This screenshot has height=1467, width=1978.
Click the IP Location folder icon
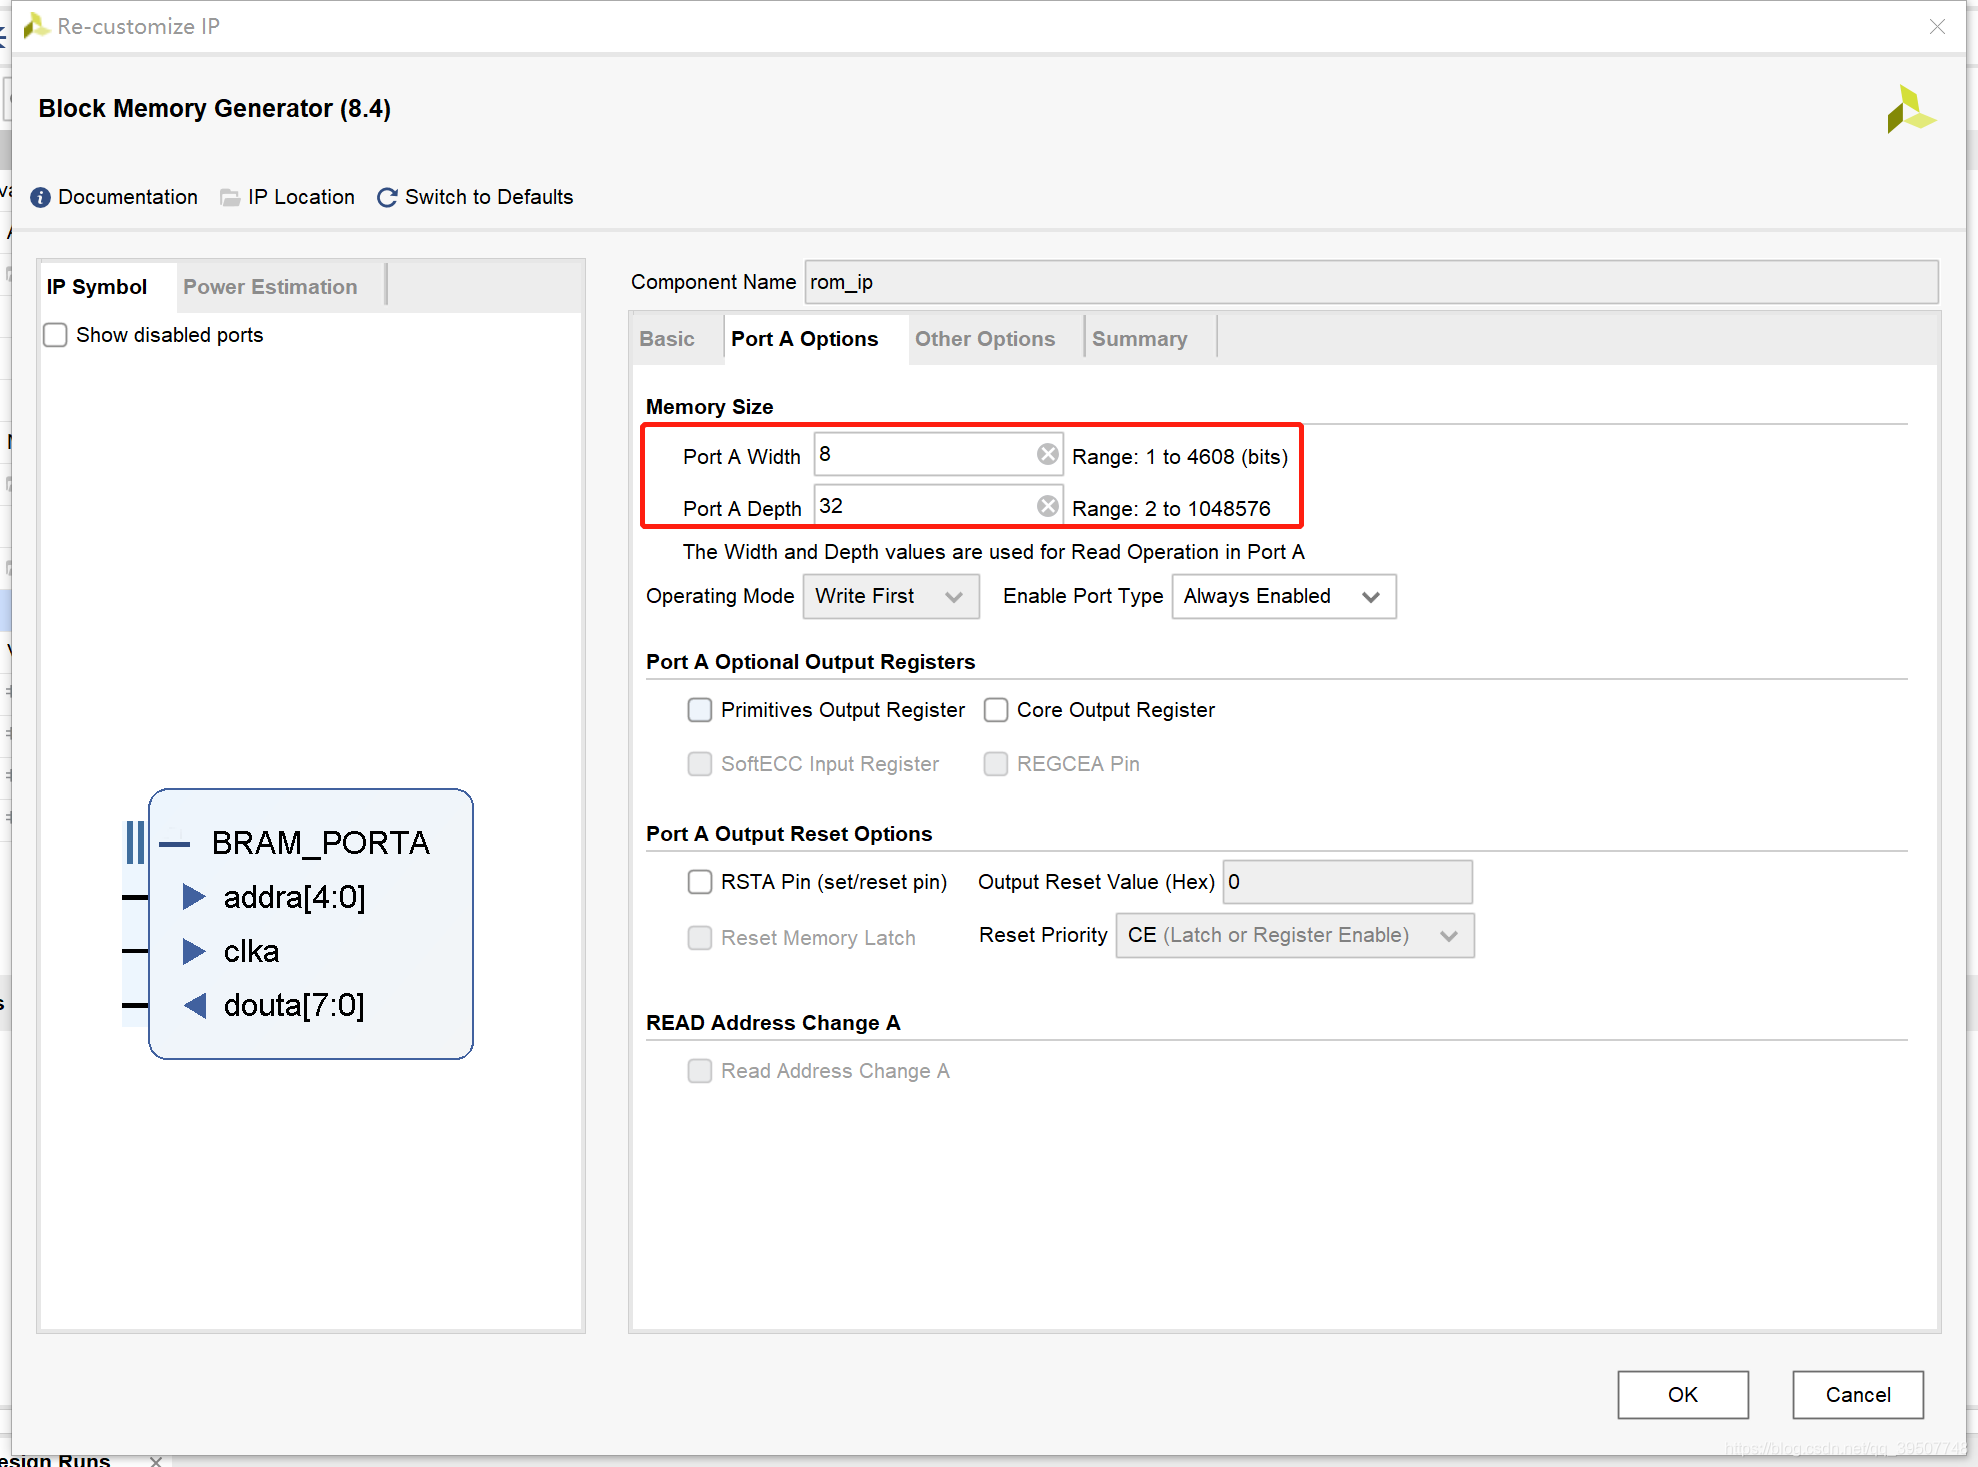click(x=230, y=197)
